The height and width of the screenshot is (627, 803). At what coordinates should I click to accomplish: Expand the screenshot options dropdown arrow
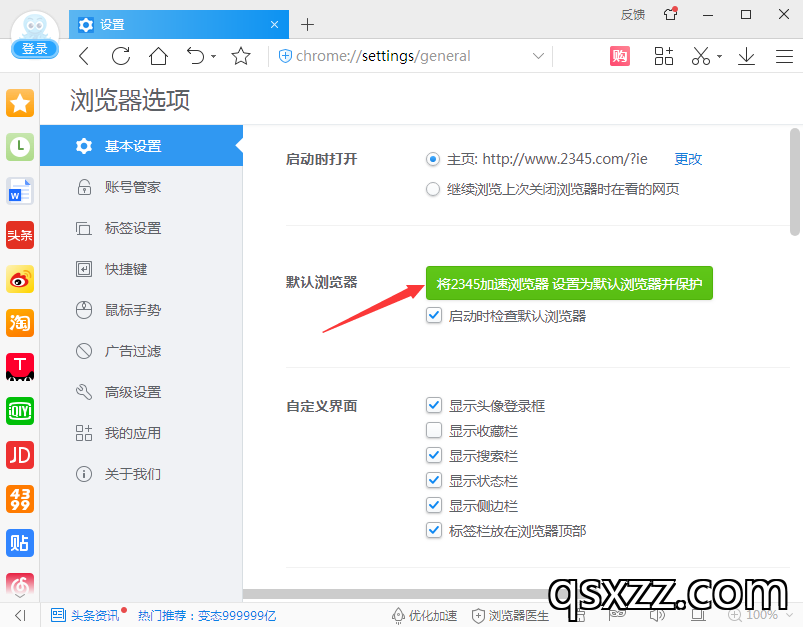tap(719, 56)
